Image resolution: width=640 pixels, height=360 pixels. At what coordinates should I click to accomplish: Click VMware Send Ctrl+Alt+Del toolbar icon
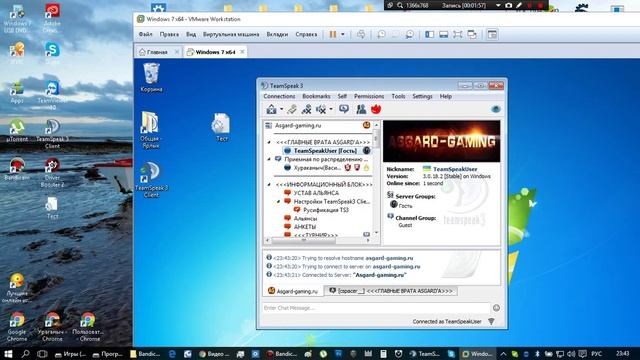coord(361,34)
